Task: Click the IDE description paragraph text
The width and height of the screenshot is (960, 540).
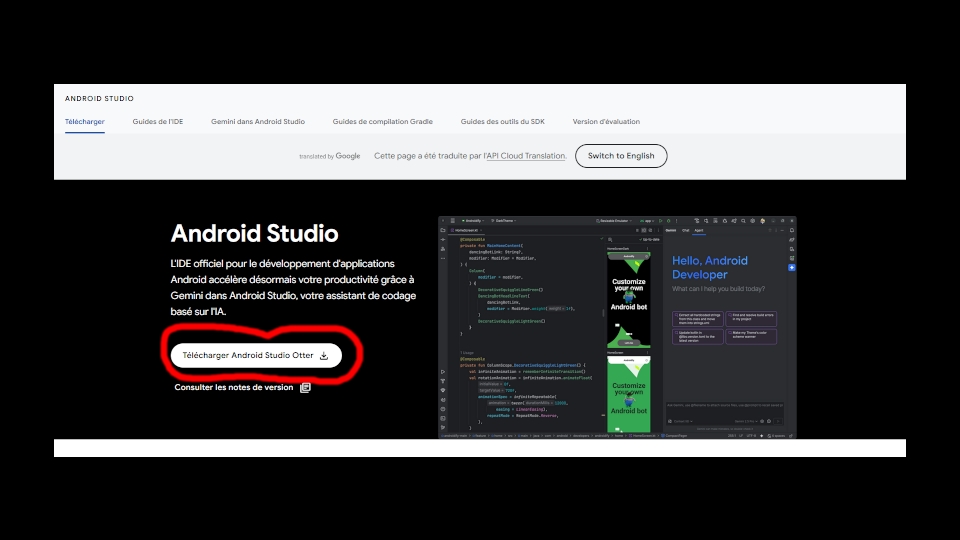Action: (293, 287)
